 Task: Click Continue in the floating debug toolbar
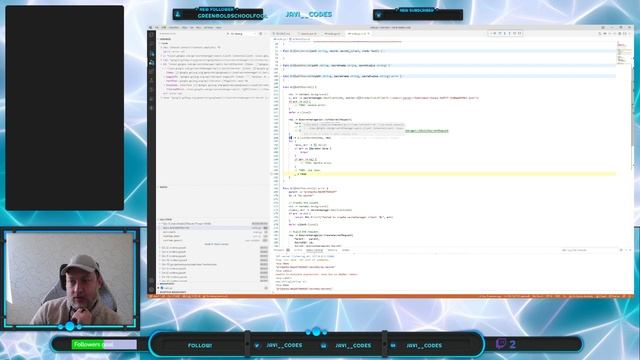(495, 33)
